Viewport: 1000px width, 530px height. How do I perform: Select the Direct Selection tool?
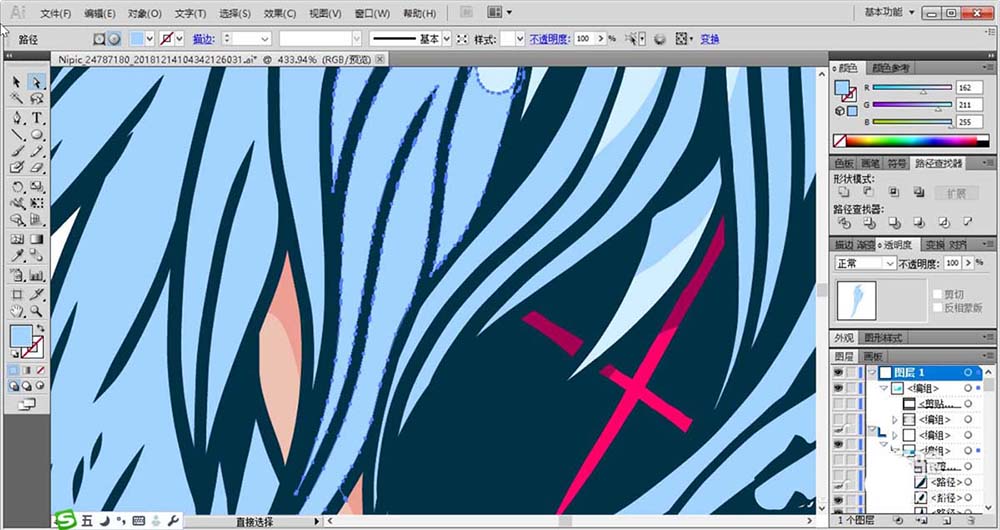point(36,82)
